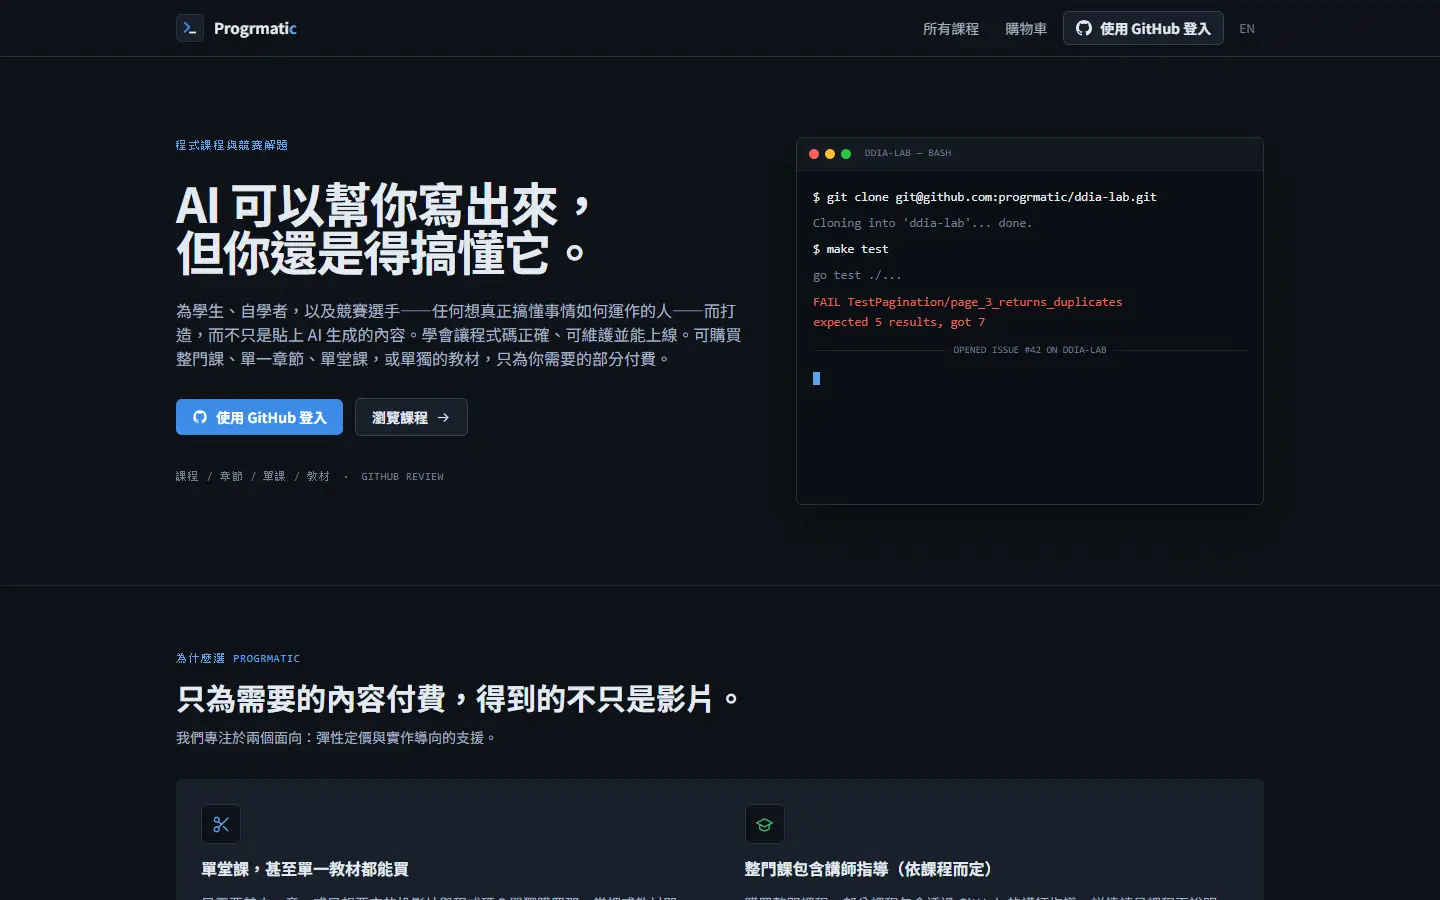
Task: Click the git clone command line
Action: [x=985, y=197]
